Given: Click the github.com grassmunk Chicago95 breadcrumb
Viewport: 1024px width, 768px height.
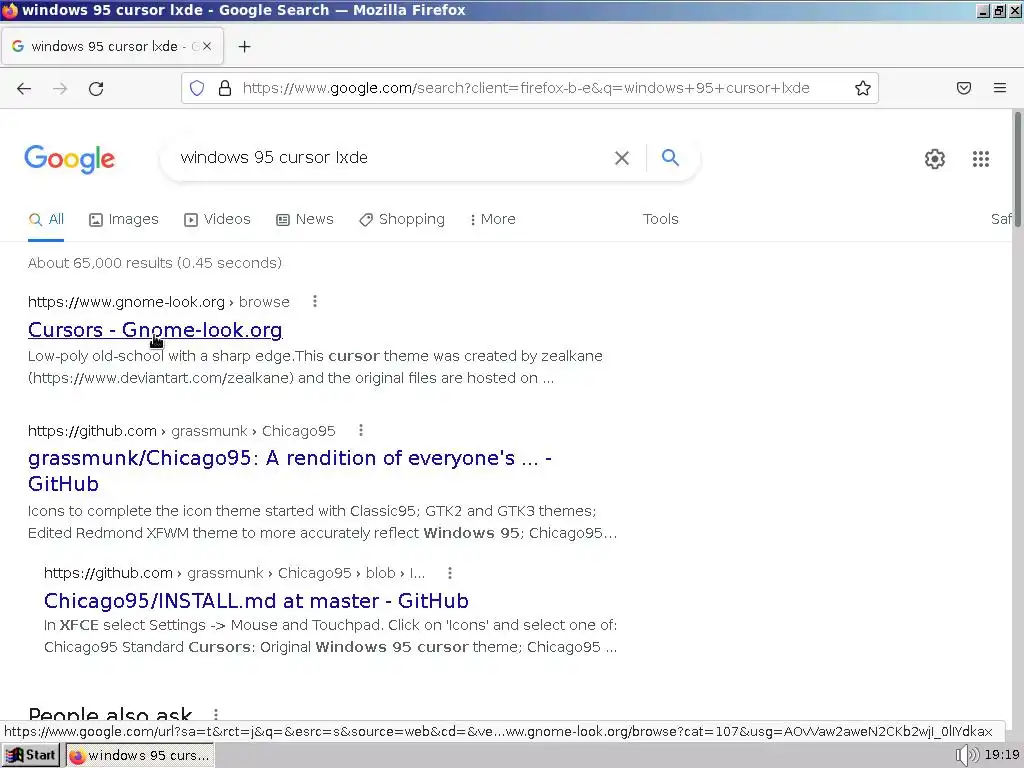Looking at the screenshot, I should coord(182,431).
